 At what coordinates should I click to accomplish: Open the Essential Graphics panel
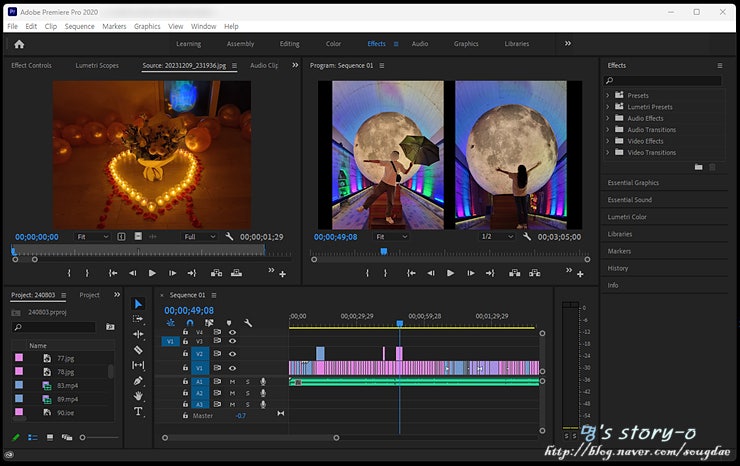(633, 183)
